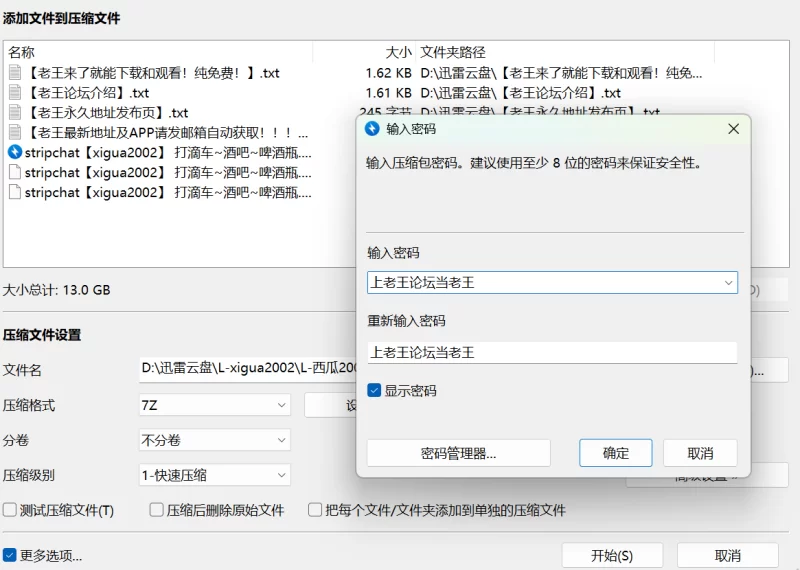
Task: Click the blue stripchat file icon
Action: click(15, 152)
